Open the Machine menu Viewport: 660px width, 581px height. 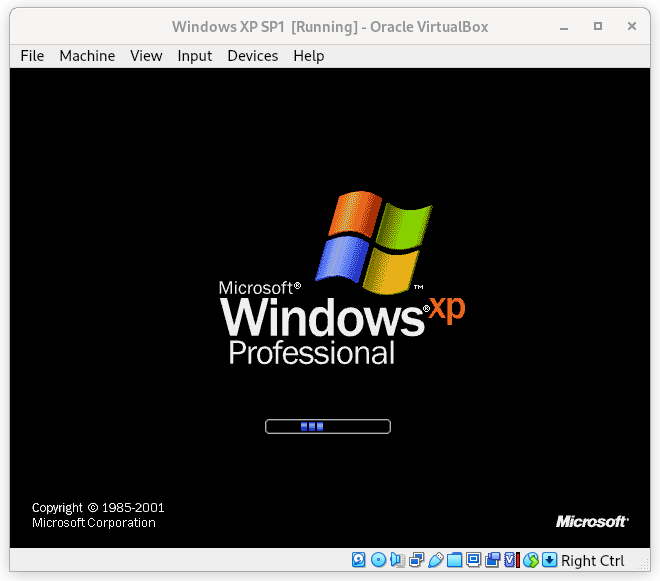(87, 56)
